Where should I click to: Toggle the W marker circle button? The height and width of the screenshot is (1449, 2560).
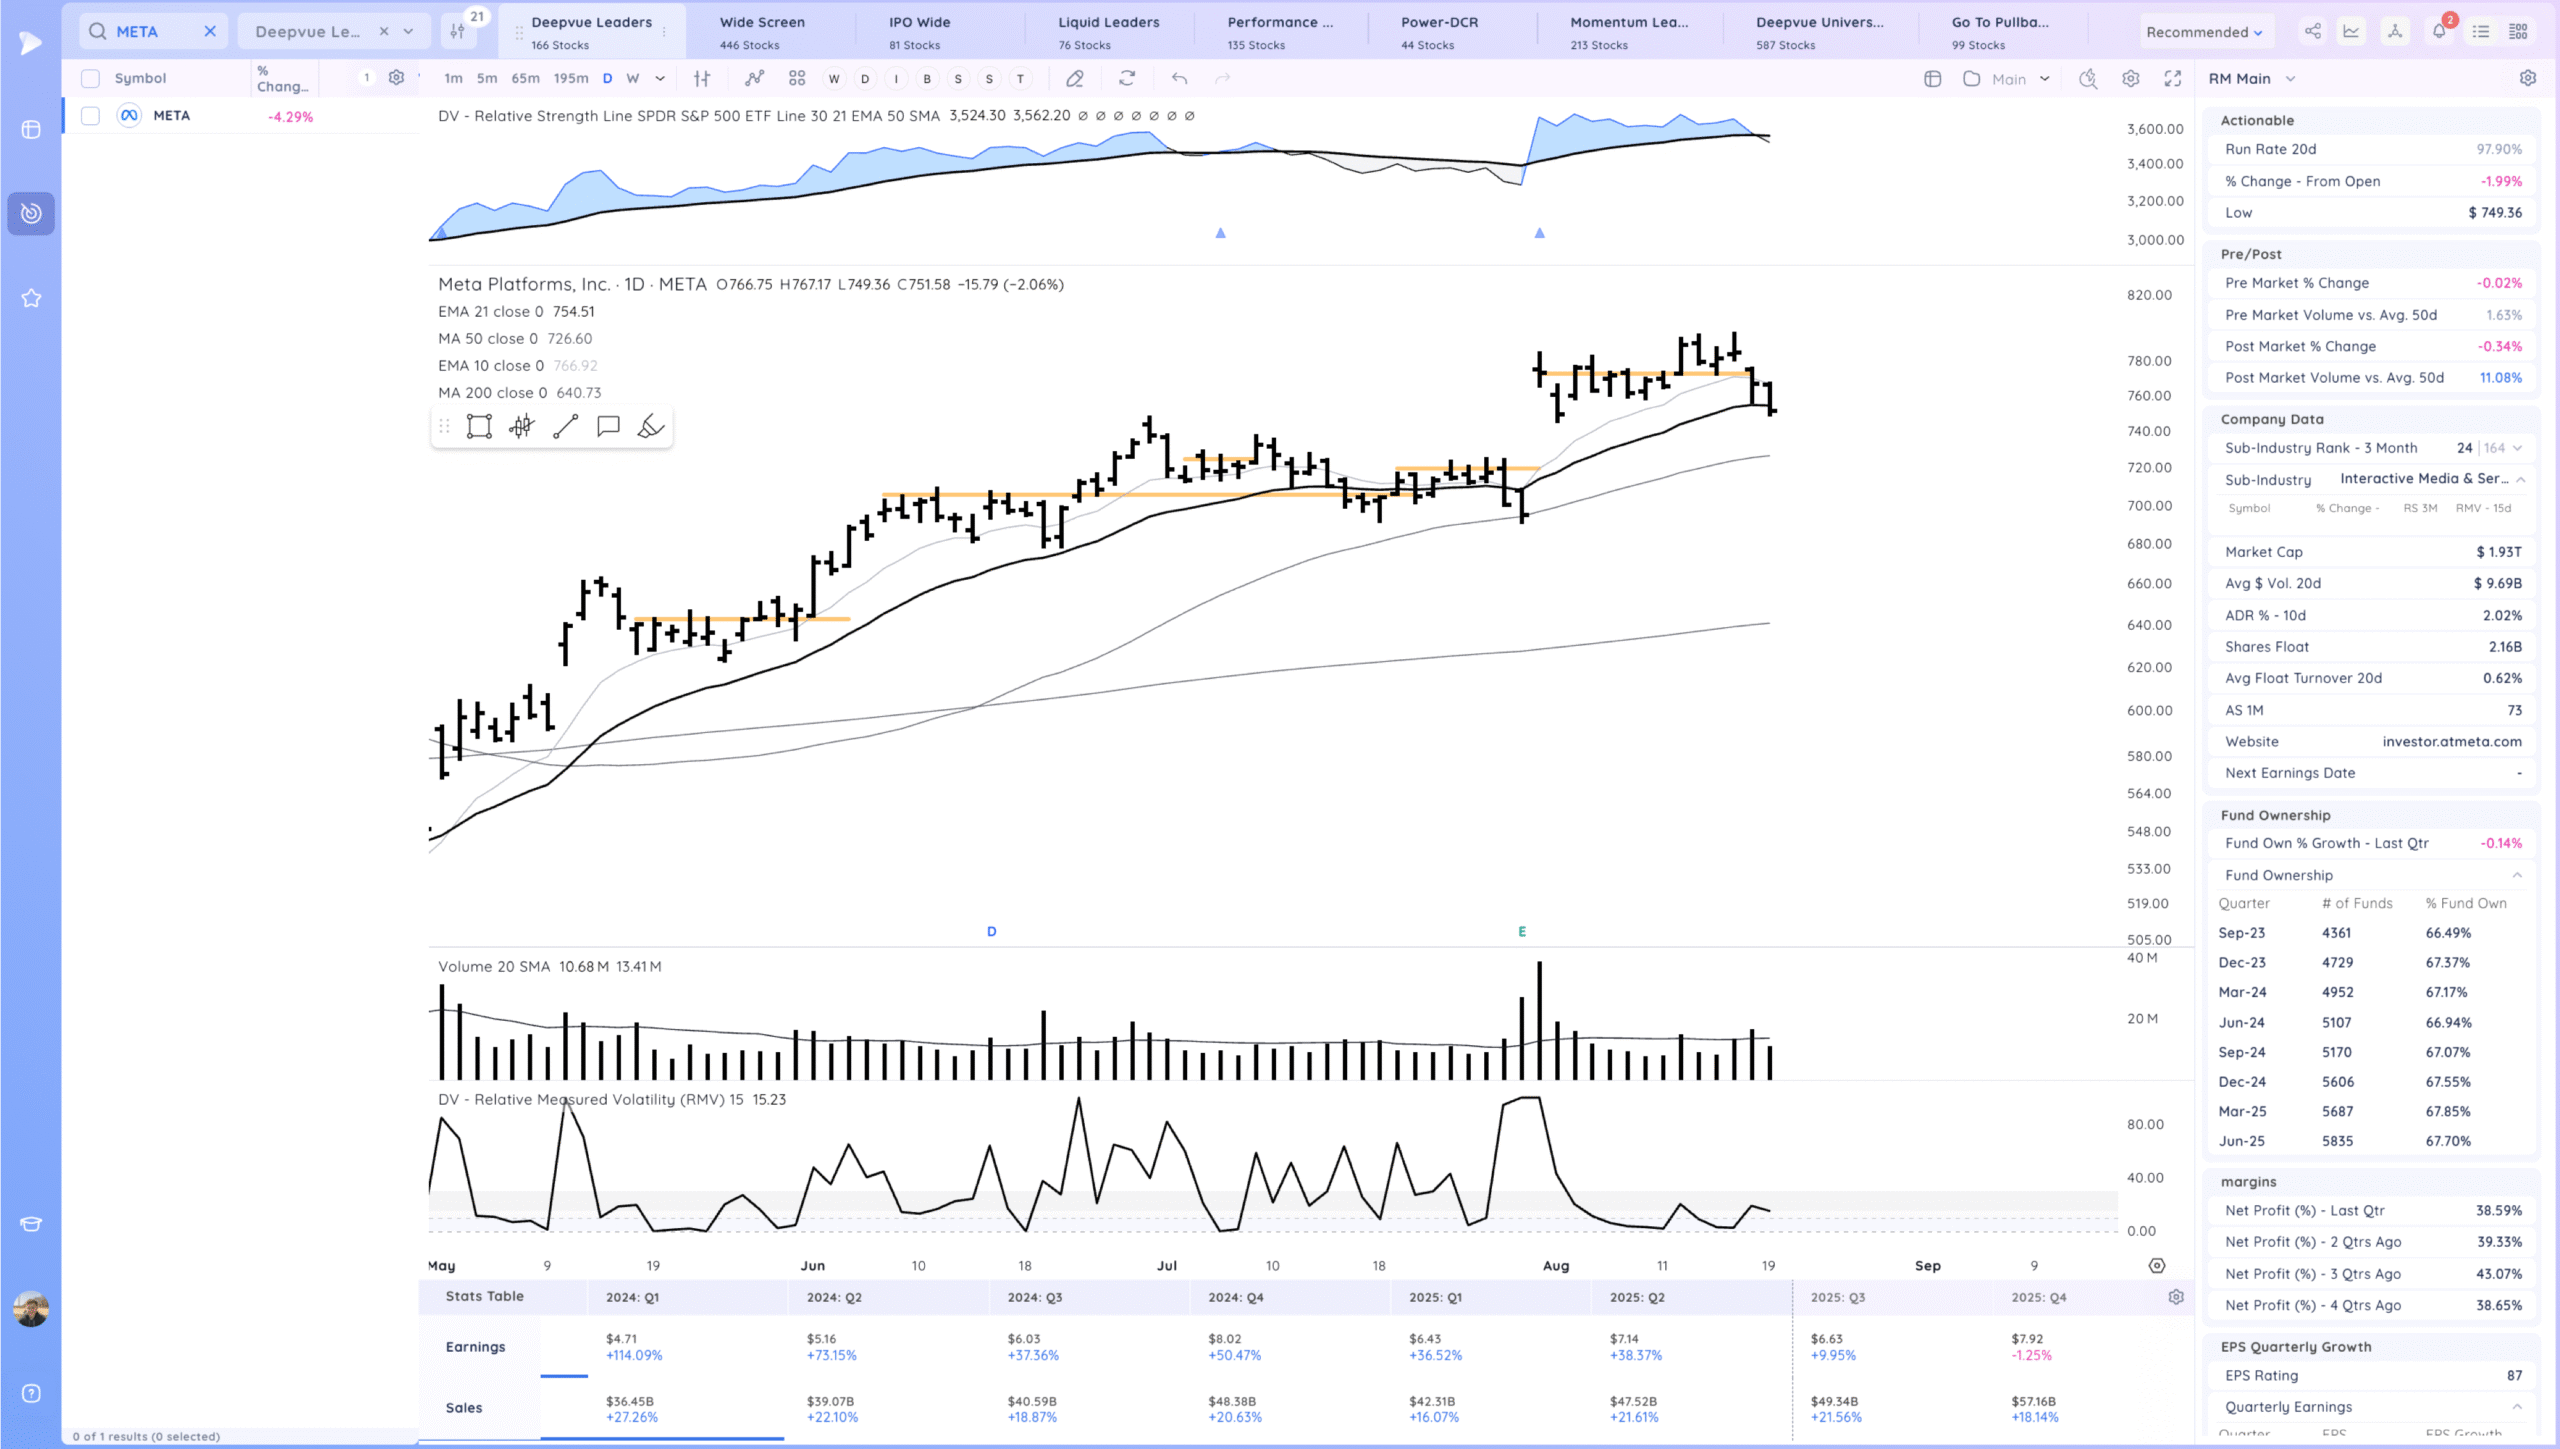point(834,78)
